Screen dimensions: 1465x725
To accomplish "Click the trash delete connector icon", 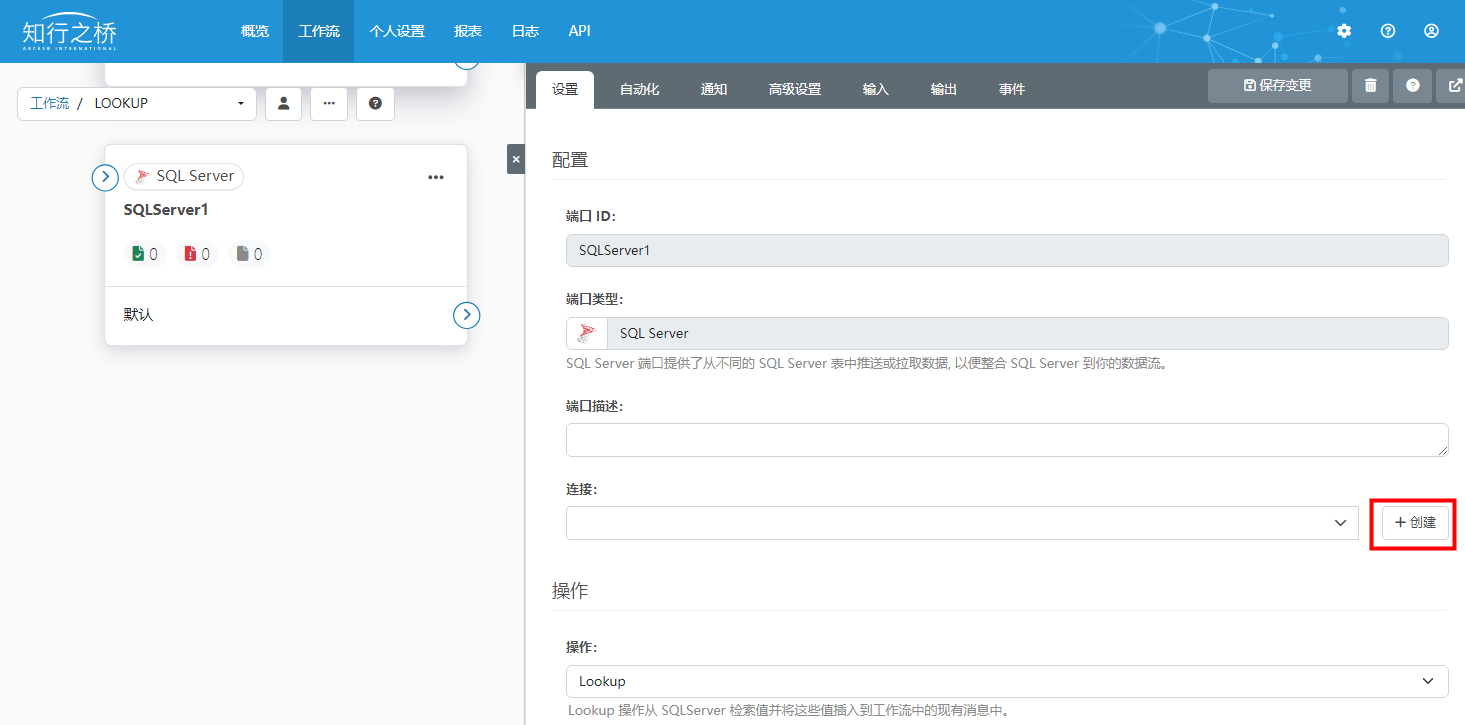I will point(1370,86).
